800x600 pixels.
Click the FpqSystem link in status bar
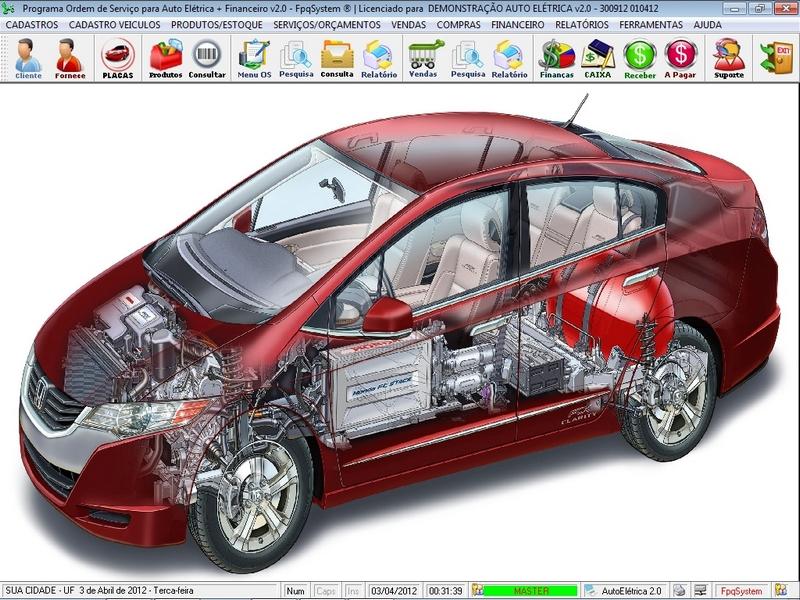741,591
